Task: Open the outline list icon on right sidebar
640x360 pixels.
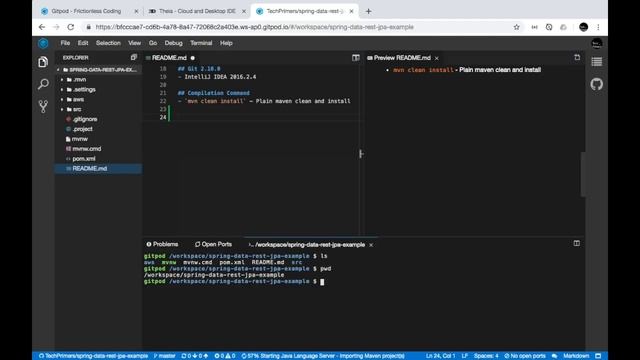Action: 596,62
